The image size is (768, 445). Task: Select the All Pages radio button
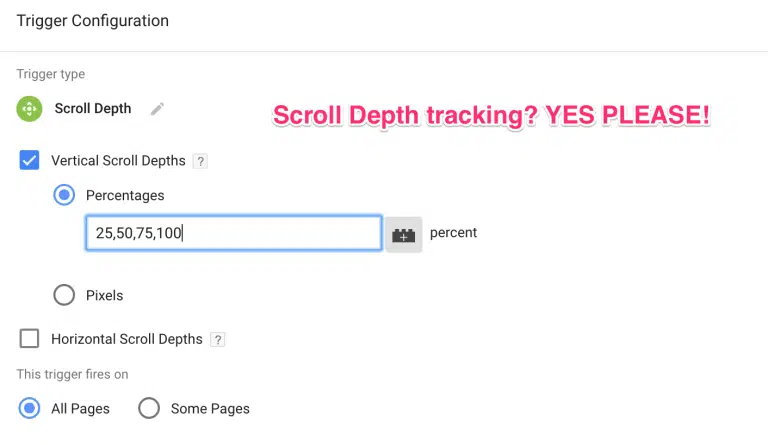tap(30, 408)
